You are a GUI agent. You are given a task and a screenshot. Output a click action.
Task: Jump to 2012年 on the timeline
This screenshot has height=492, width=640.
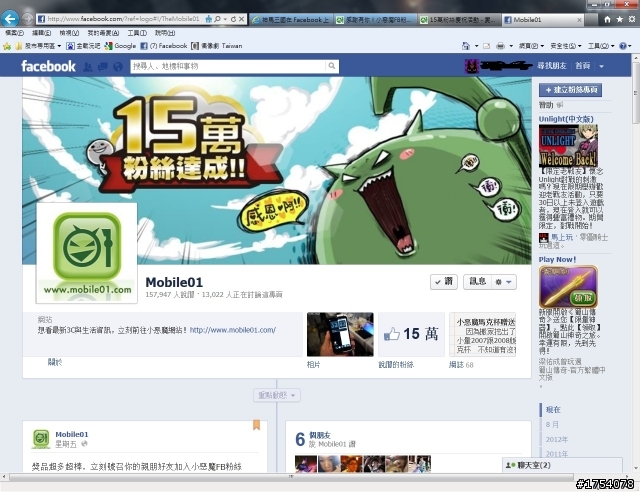557,439
